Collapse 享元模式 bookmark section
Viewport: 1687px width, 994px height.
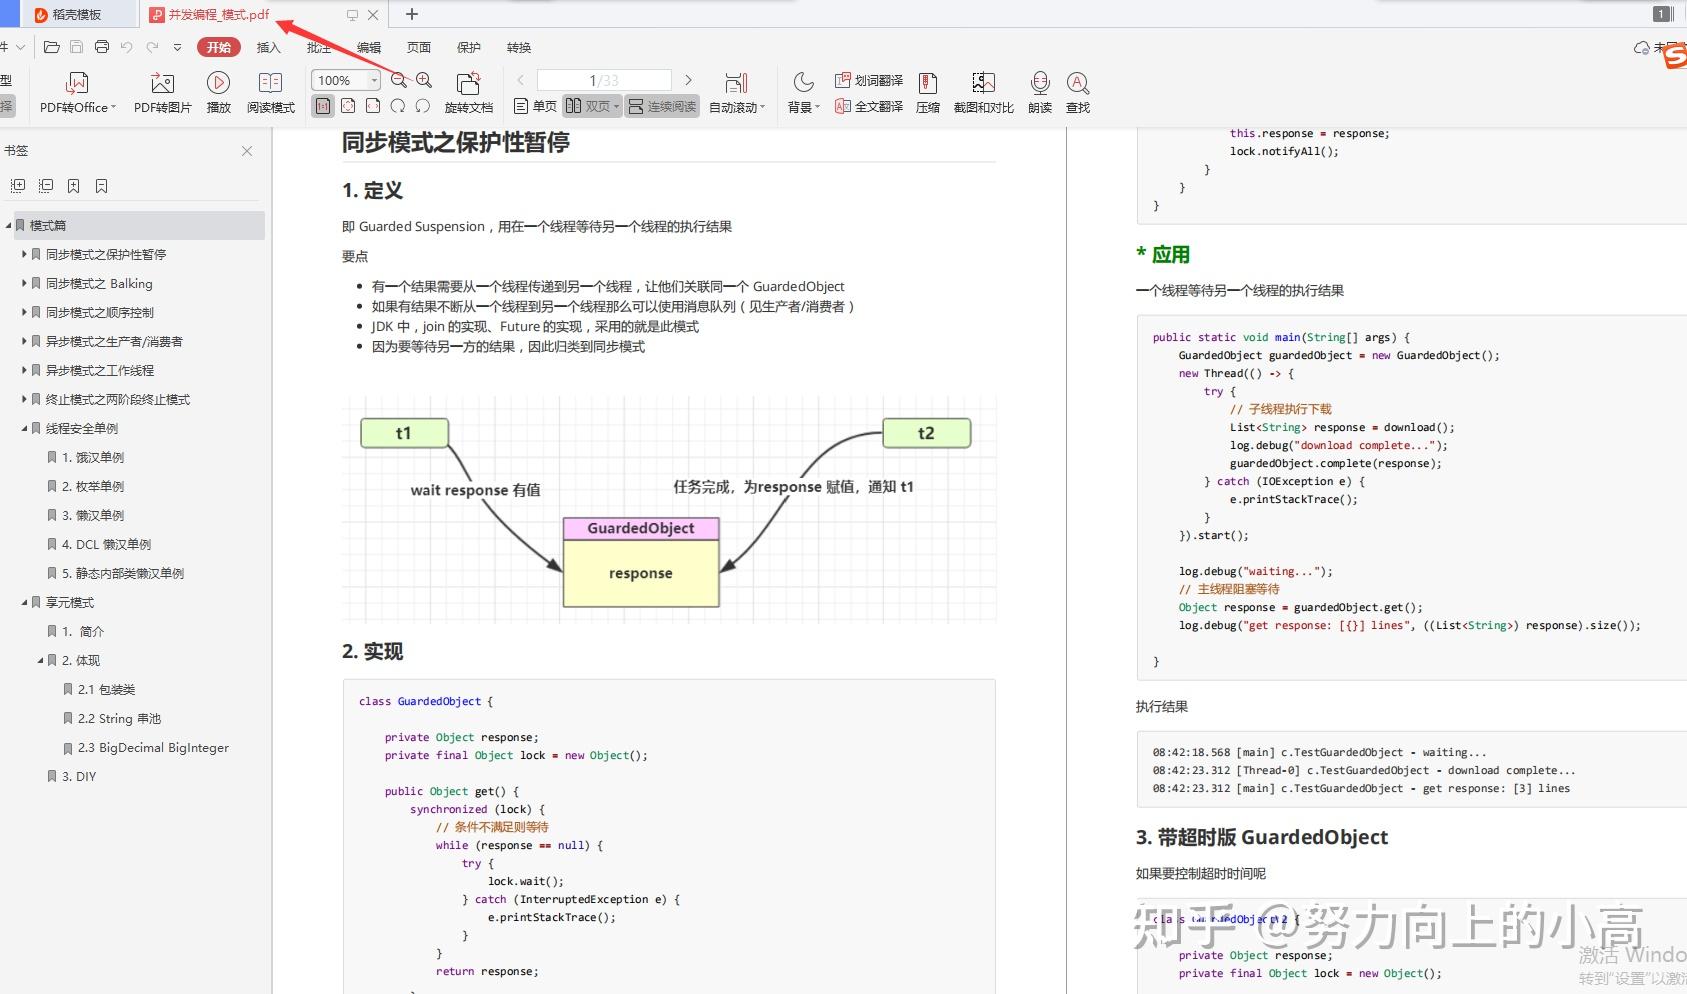point(24,603)
